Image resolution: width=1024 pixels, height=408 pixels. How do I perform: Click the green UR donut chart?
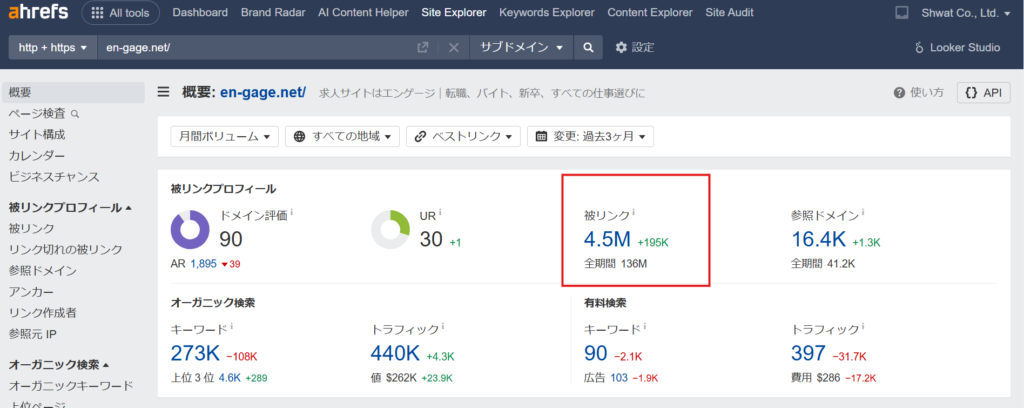point(391,230)
